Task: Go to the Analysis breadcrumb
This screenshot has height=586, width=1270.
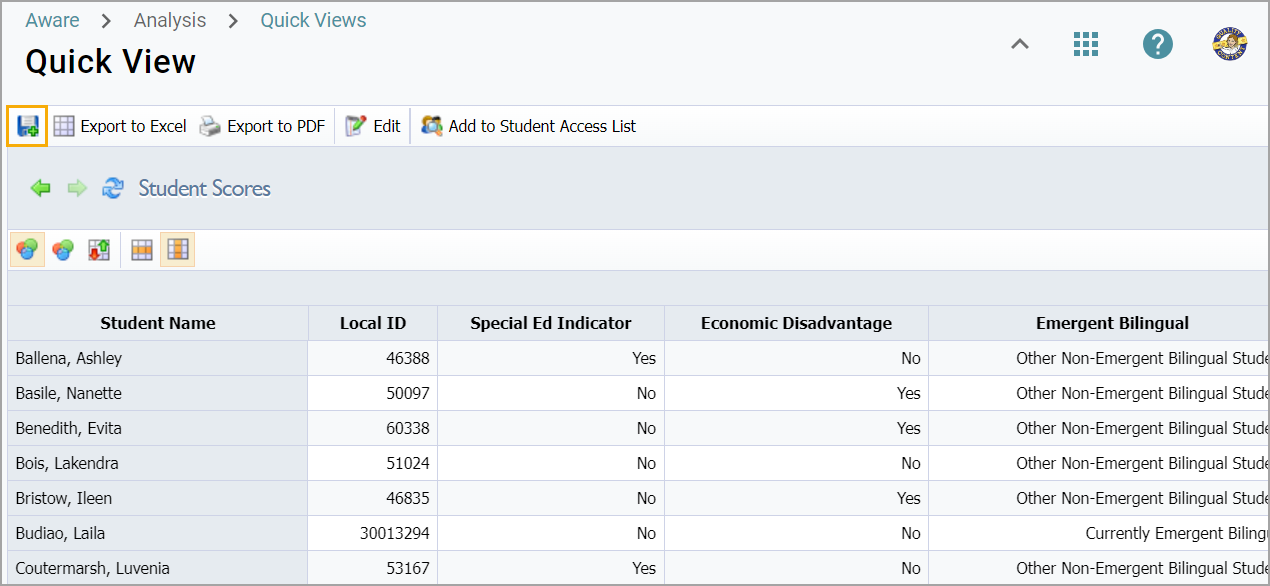Action: tap(170, 20)
